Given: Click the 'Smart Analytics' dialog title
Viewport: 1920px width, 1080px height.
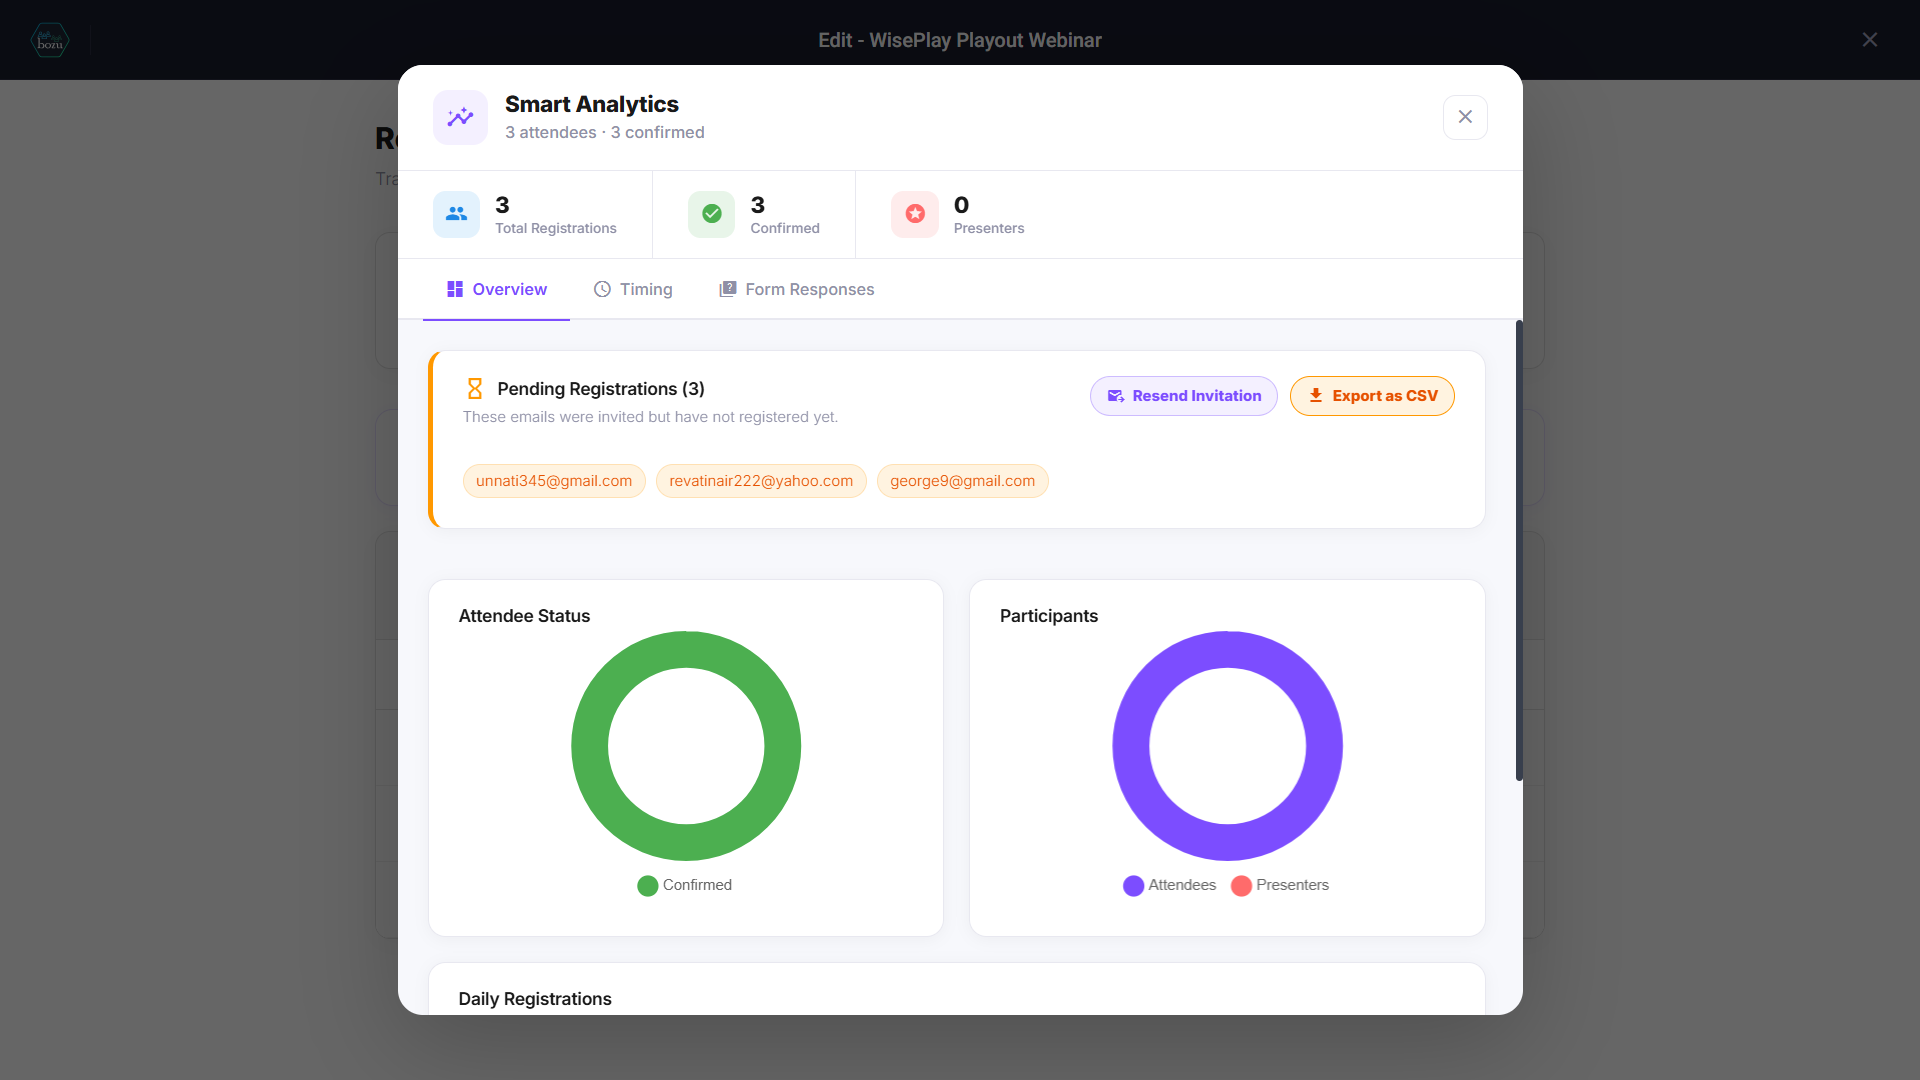Looking at the screenshot, I should pos(592,104).
